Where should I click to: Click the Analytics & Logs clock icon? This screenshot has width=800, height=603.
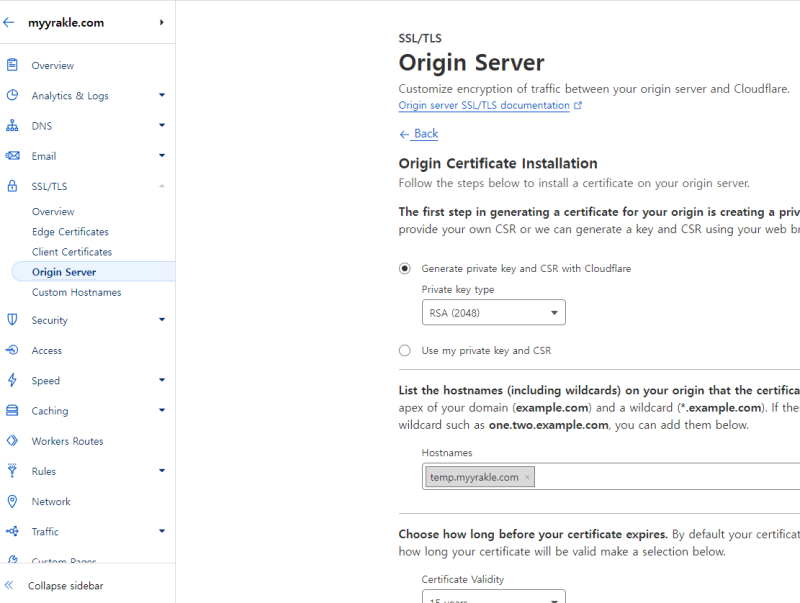tap(12, 95)
